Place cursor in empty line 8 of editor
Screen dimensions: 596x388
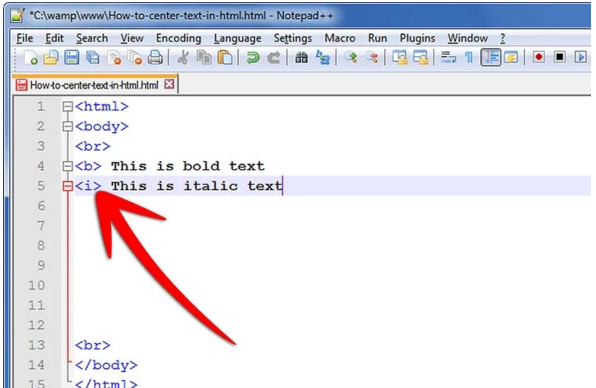(x=331, y=245)
